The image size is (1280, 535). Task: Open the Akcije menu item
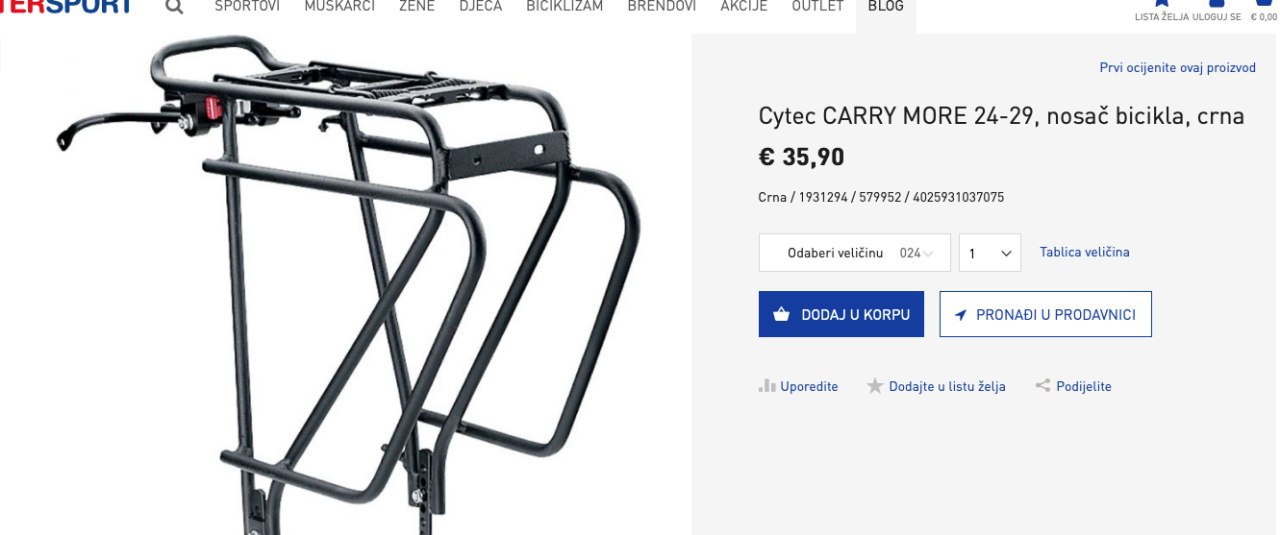point(744,6)
